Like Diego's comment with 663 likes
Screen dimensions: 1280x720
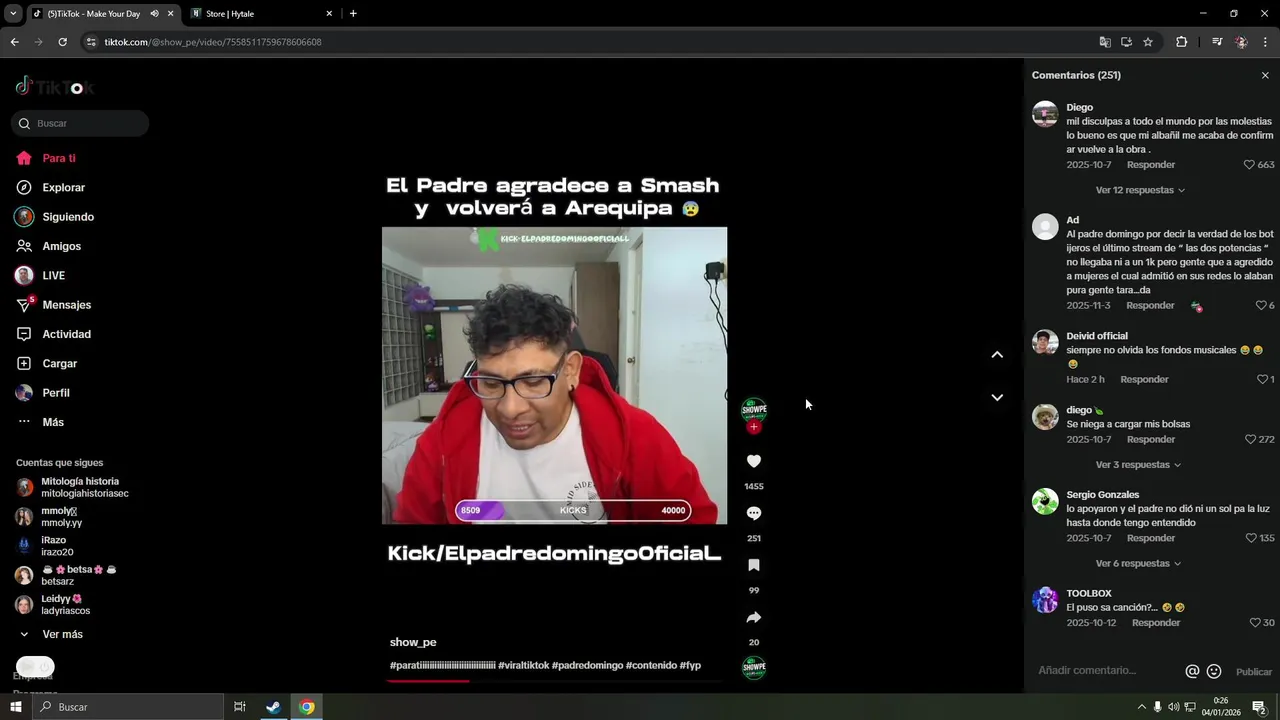[x=1249, y=165]
